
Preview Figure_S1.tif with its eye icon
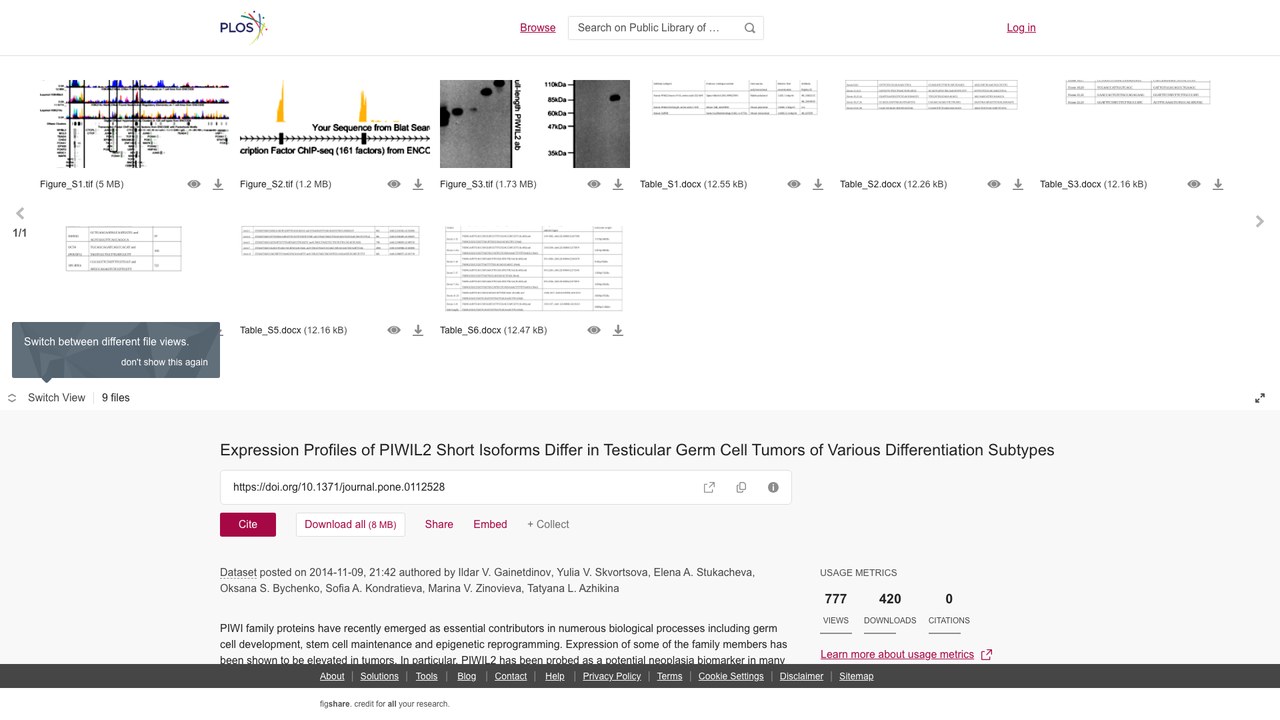pyautogui.click(x=194, y=184)
